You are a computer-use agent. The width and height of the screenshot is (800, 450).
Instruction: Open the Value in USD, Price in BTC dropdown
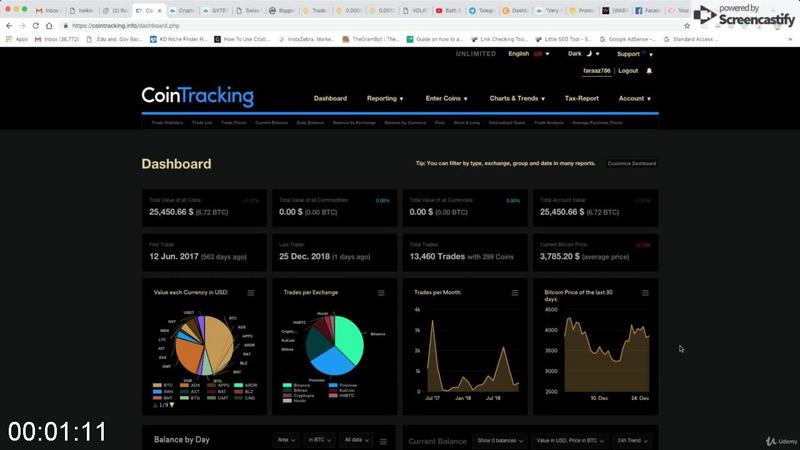pyautogui.click(x=569, y=441)
